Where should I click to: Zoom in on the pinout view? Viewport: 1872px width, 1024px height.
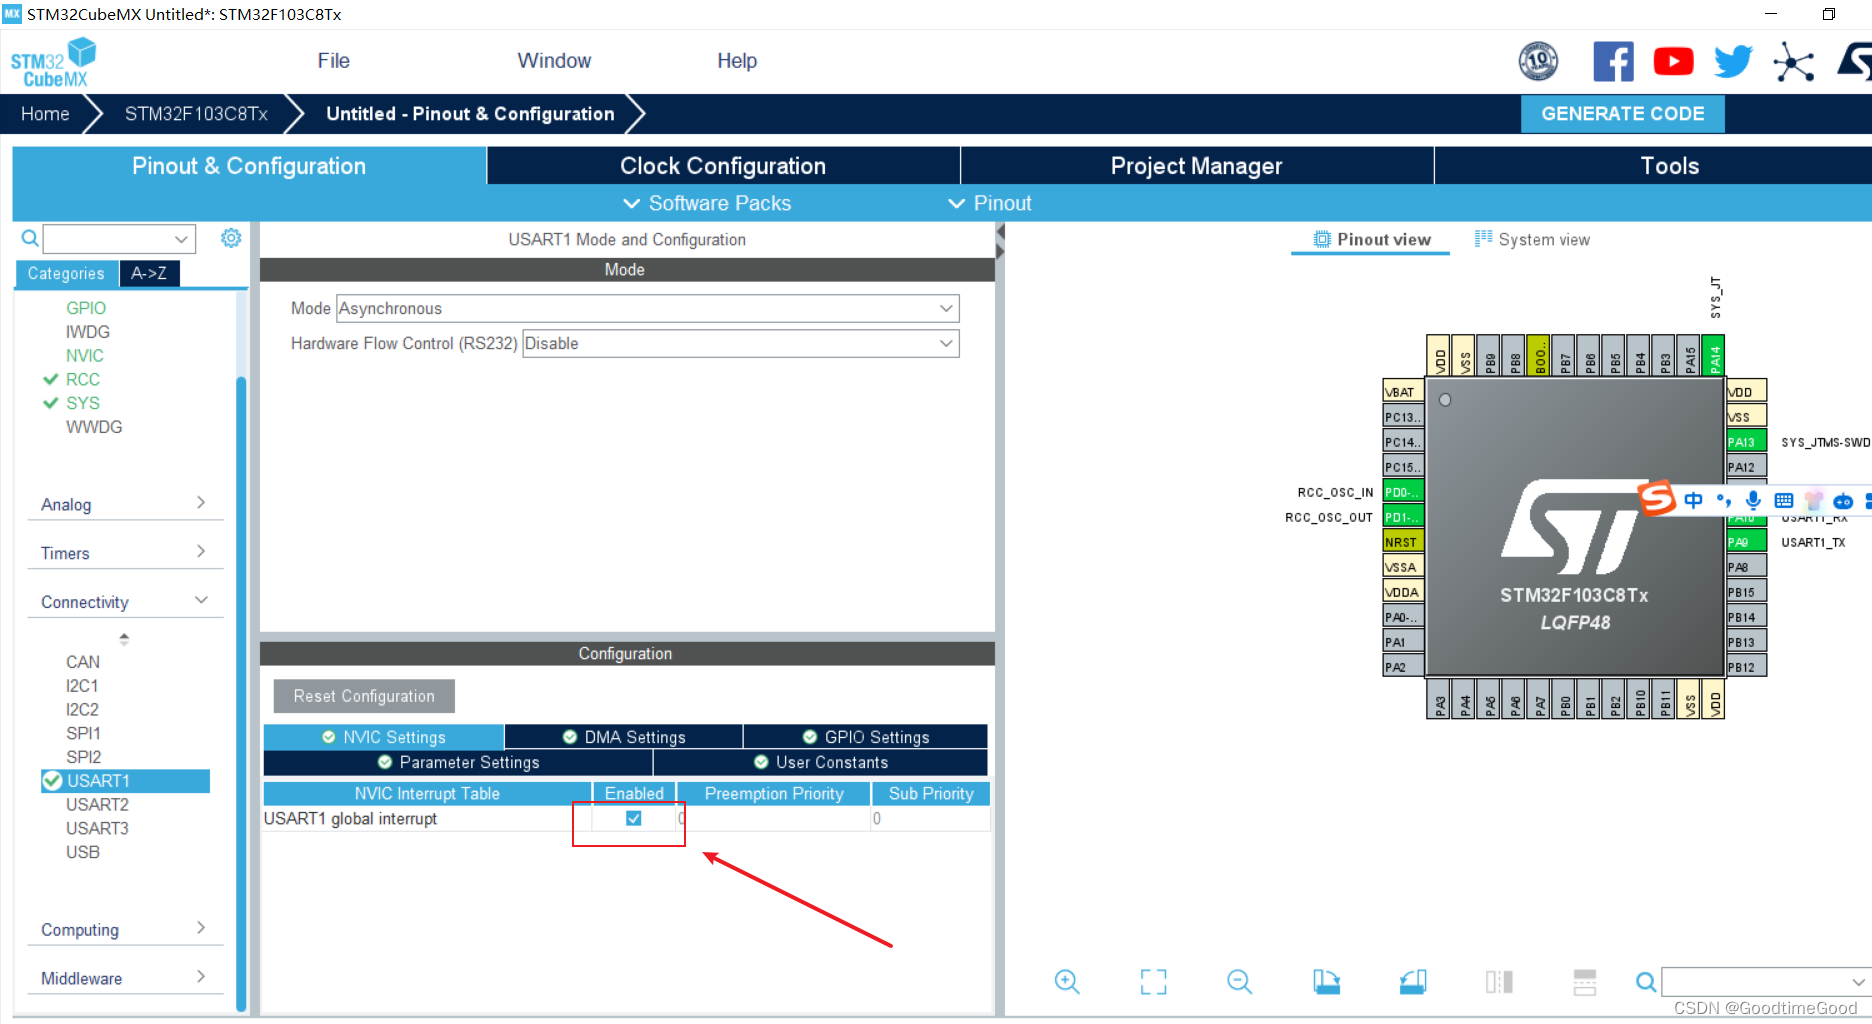[1067, 982]
